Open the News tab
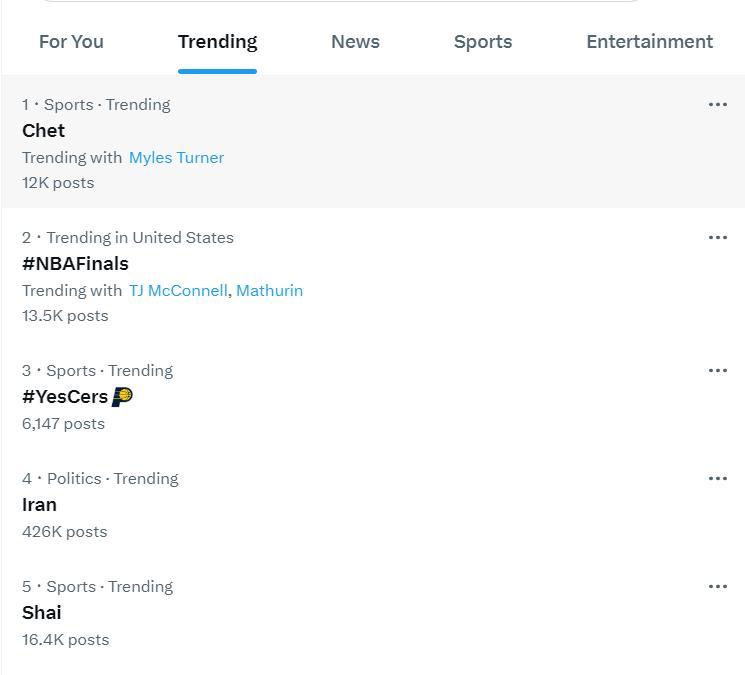 (355, 42)
